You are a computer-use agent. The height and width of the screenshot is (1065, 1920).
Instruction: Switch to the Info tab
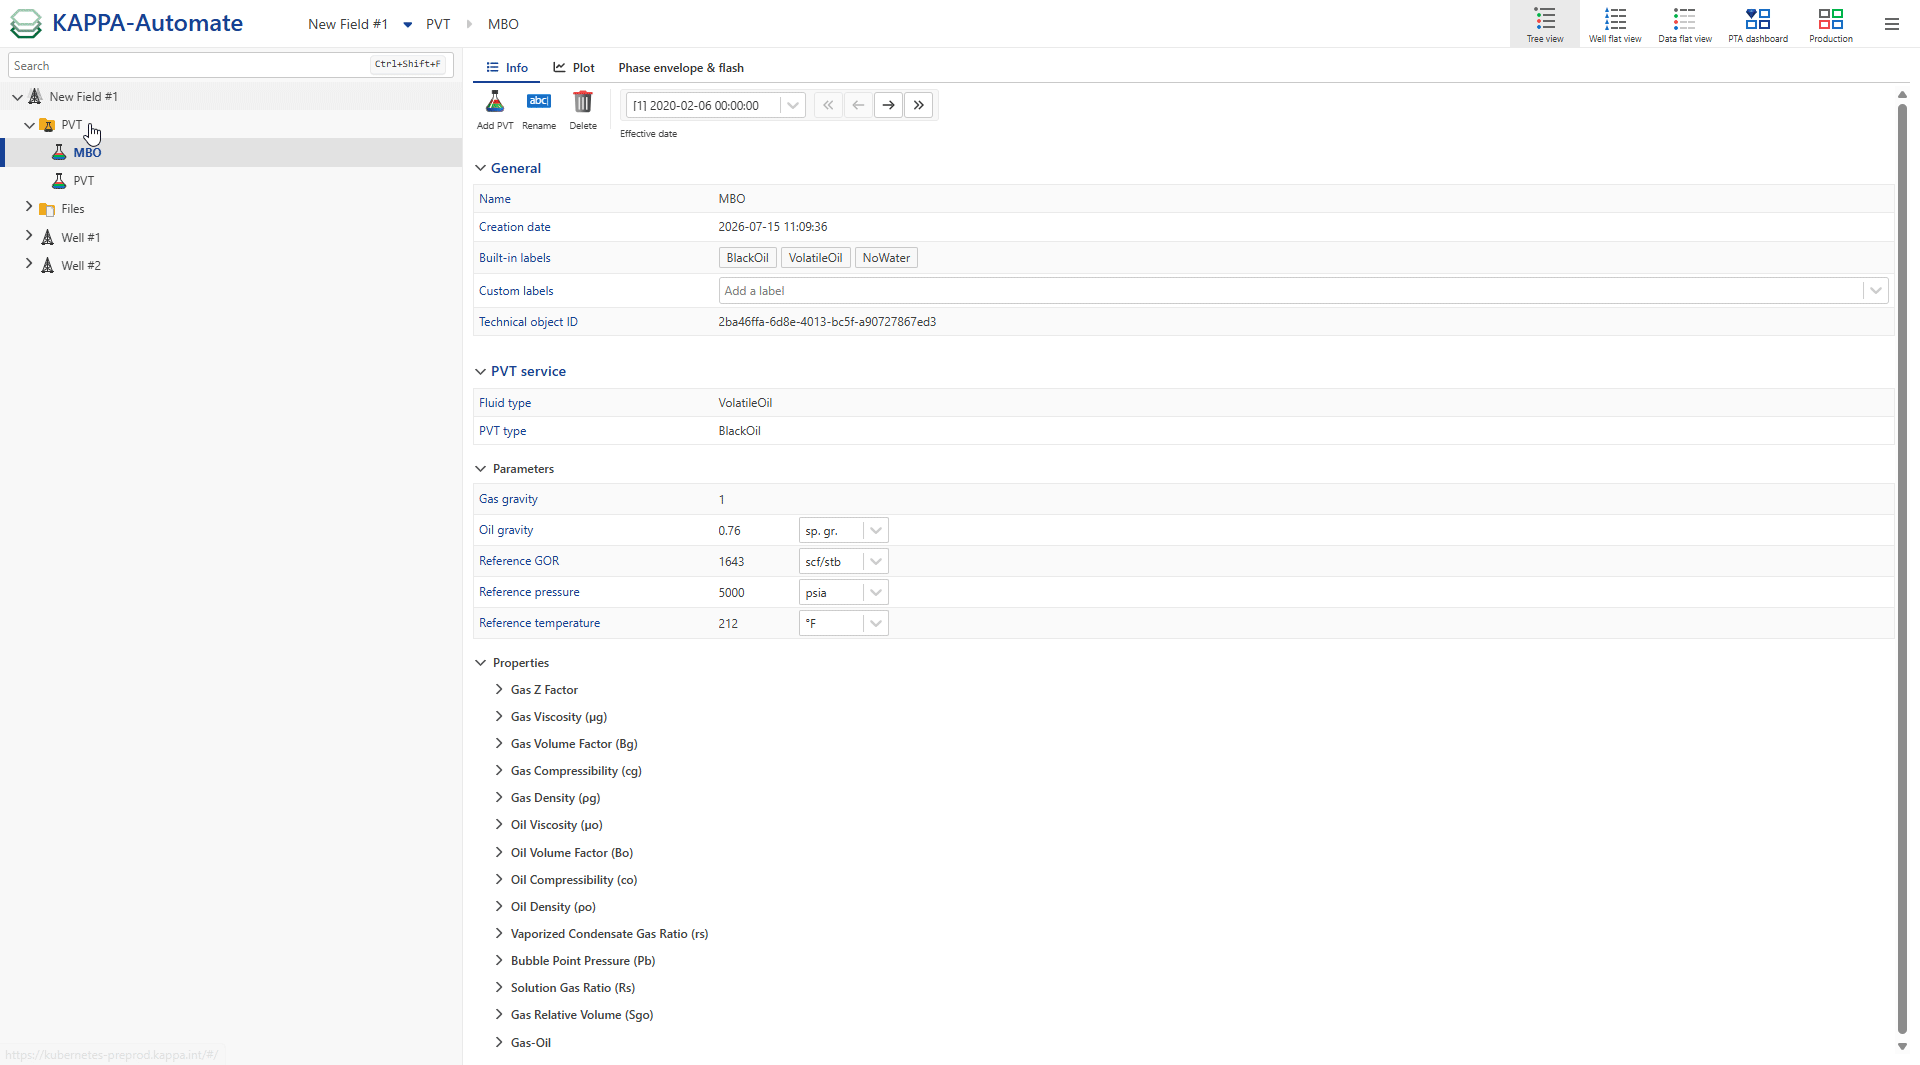[x=507, y=68]
